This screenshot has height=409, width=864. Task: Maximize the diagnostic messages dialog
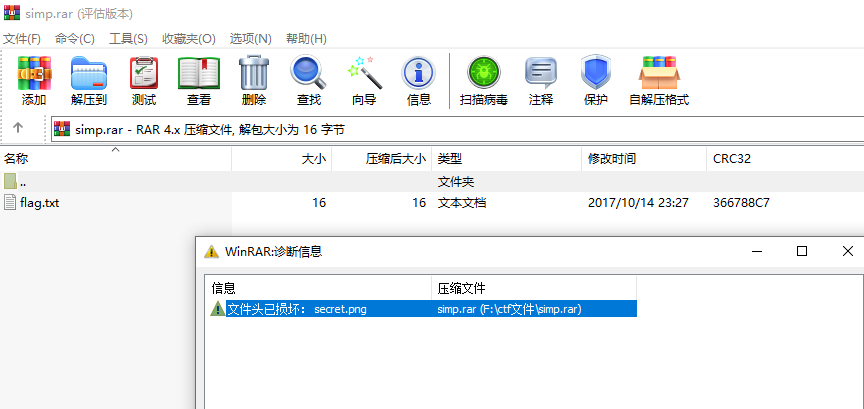point(802,251)
